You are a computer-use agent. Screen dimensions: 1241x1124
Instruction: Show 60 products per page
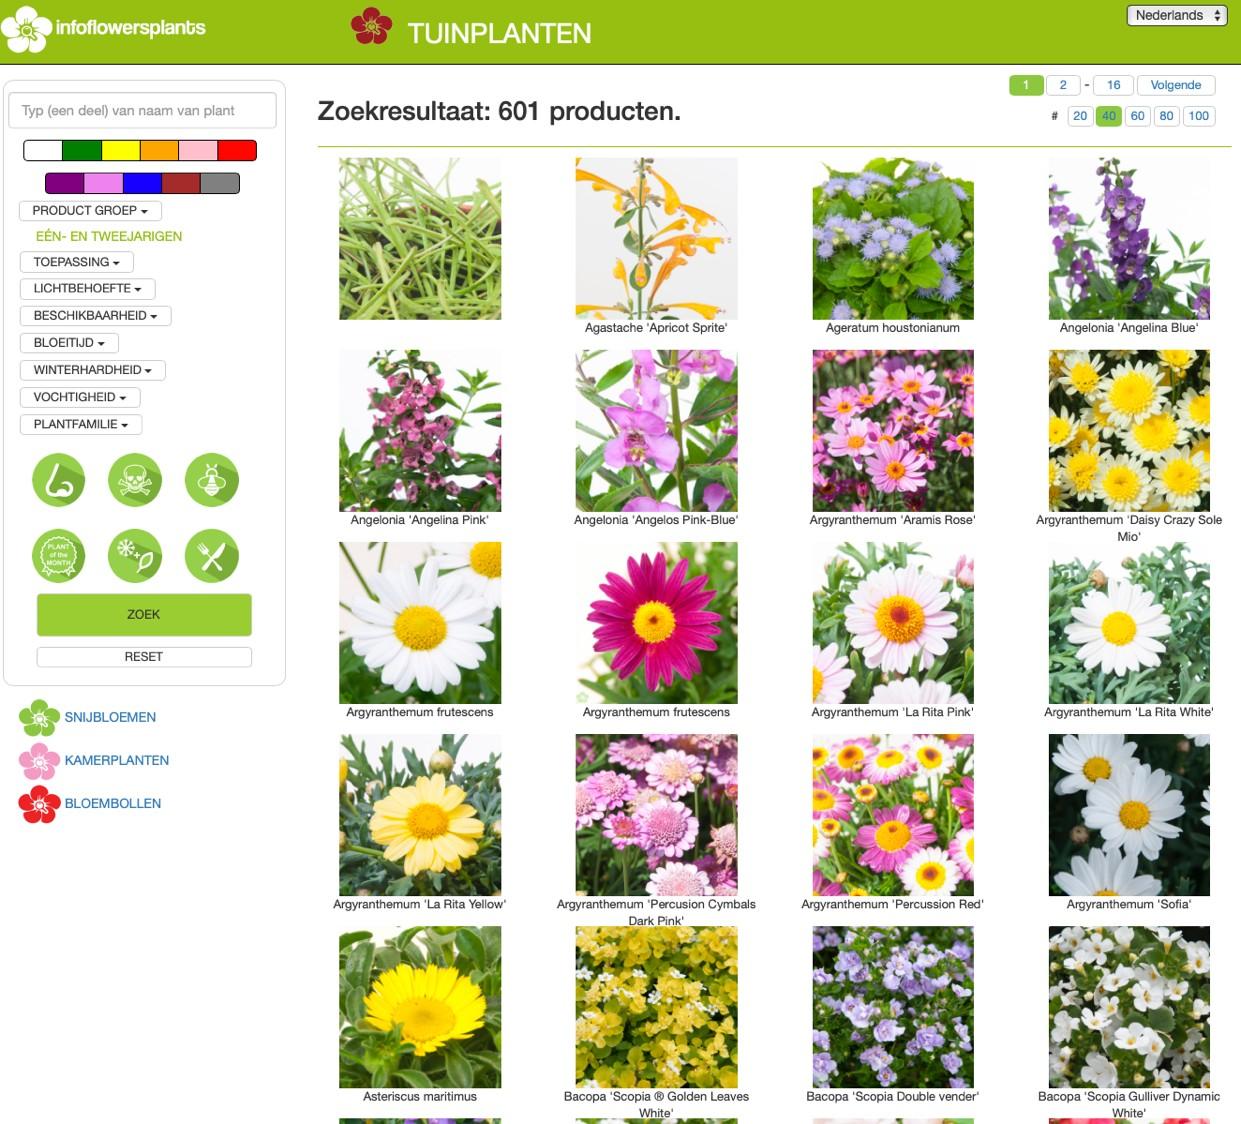click(x=1138, y=116)
